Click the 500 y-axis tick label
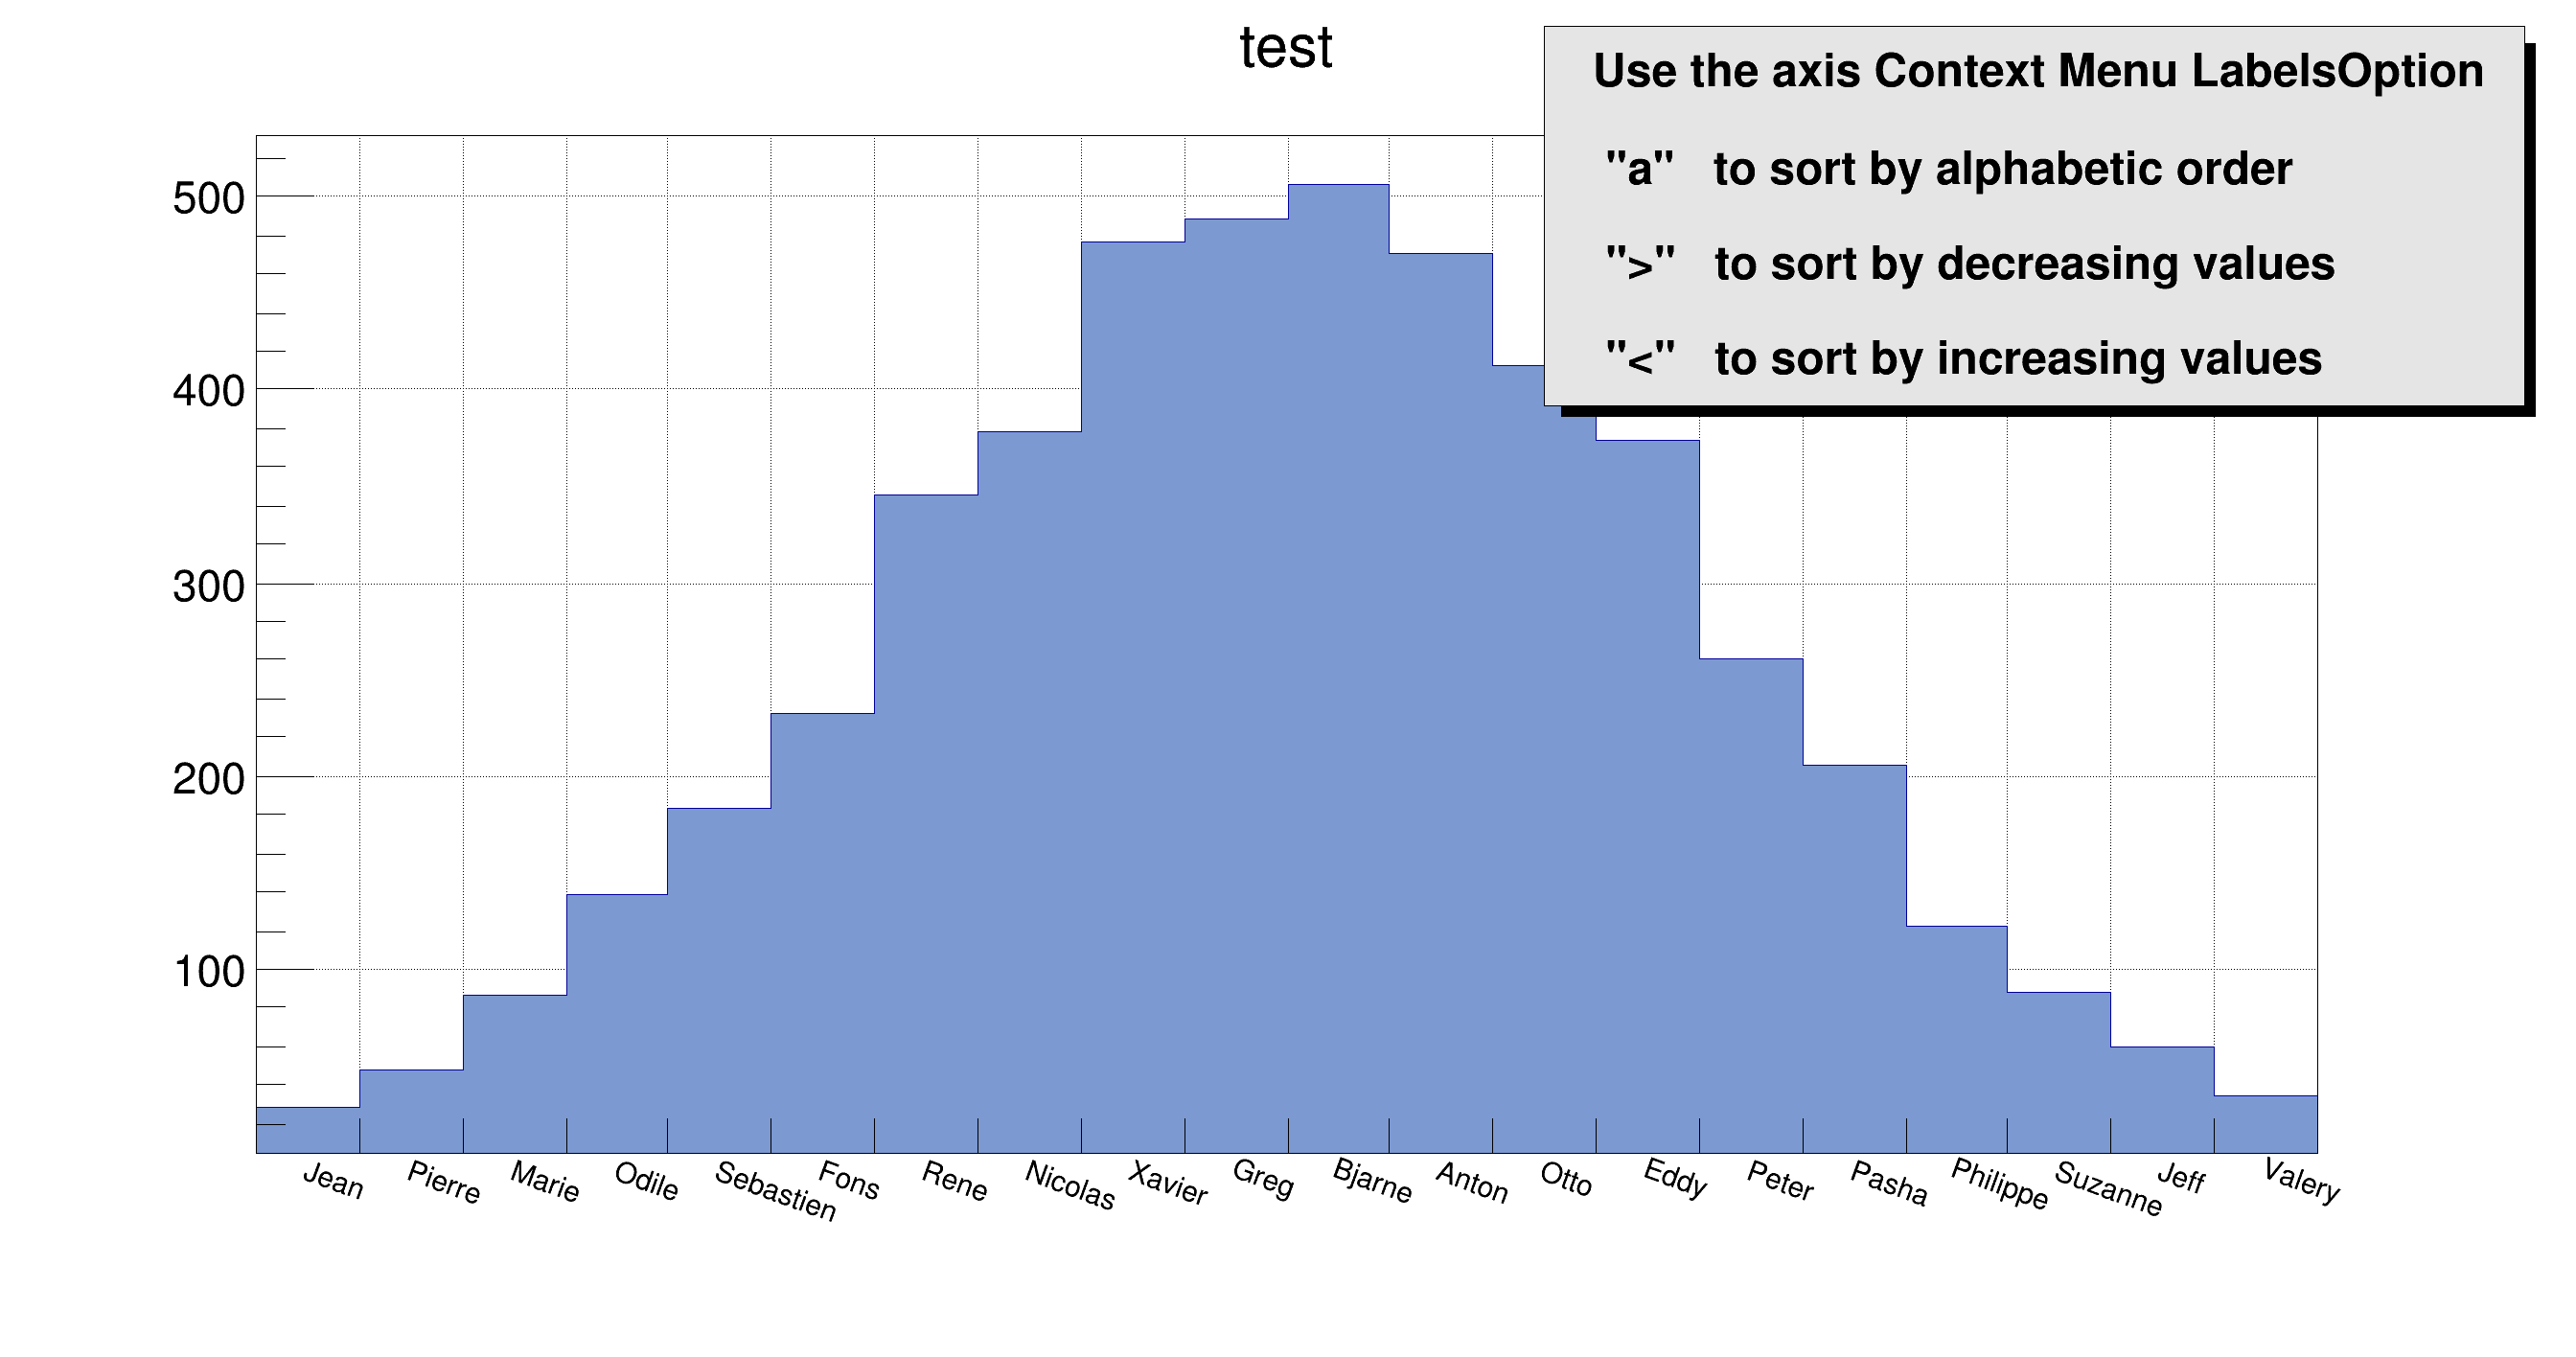This screenshot has width=2576, height=1357. coord(208,199)
